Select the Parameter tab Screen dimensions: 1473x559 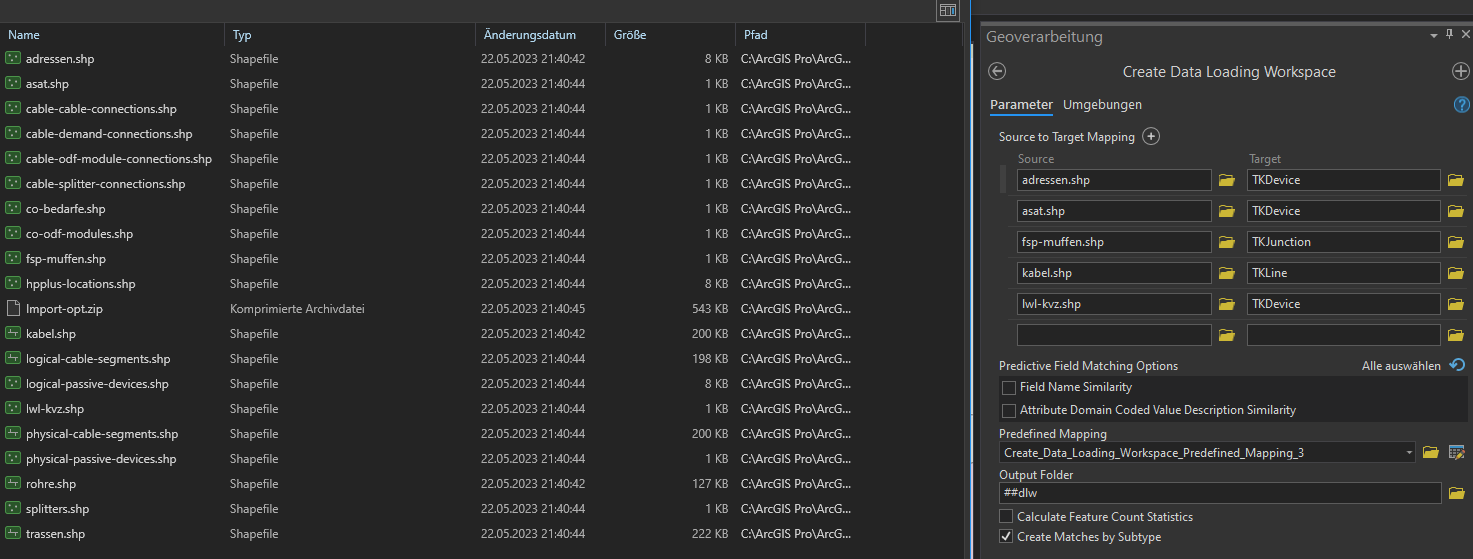(x=1021, y=104)
